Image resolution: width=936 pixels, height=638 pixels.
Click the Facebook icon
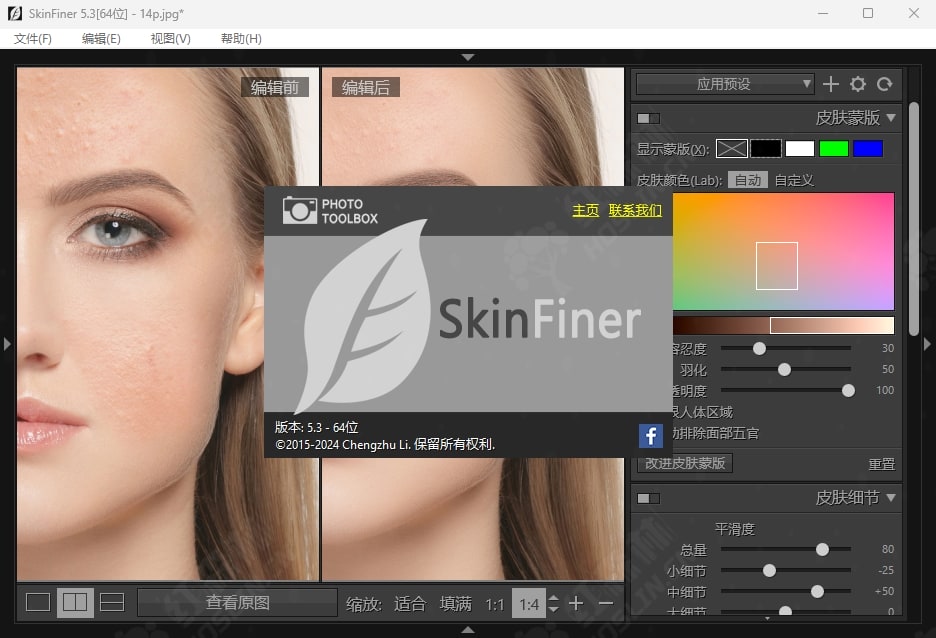point(651,435)
